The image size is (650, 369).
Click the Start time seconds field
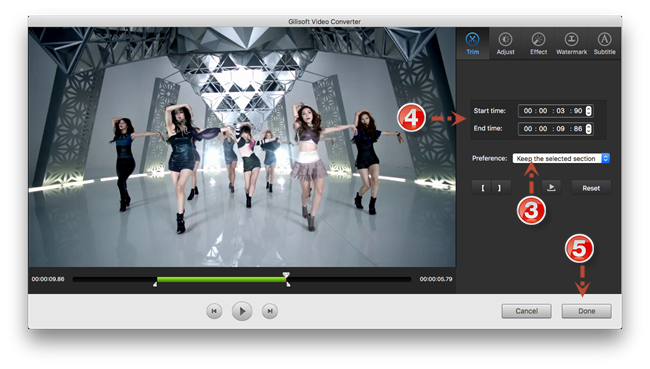point(560,111)
